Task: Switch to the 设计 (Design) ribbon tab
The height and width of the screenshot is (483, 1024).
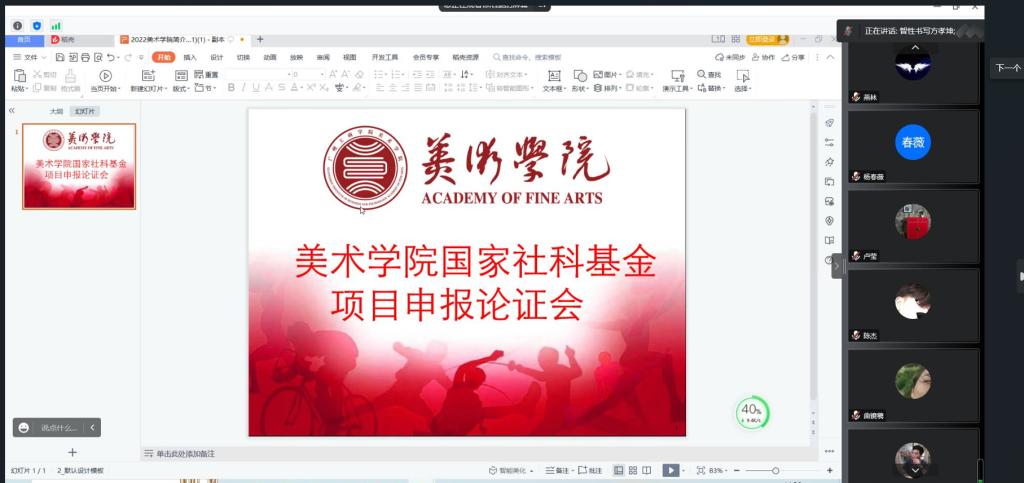Action: pyautogui.click(x=216, y=57)
